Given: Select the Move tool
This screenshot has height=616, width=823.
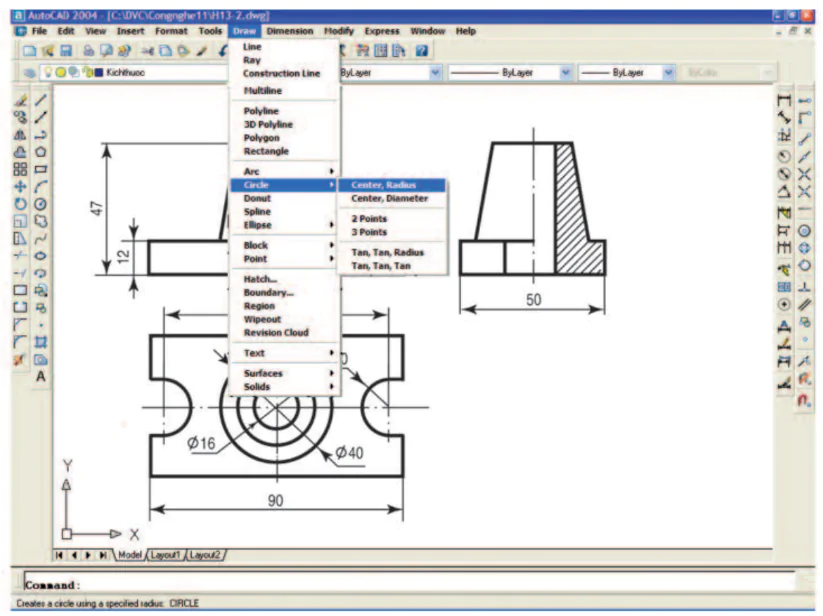Looking at the screenshot, I should click(x=20, y=186).
